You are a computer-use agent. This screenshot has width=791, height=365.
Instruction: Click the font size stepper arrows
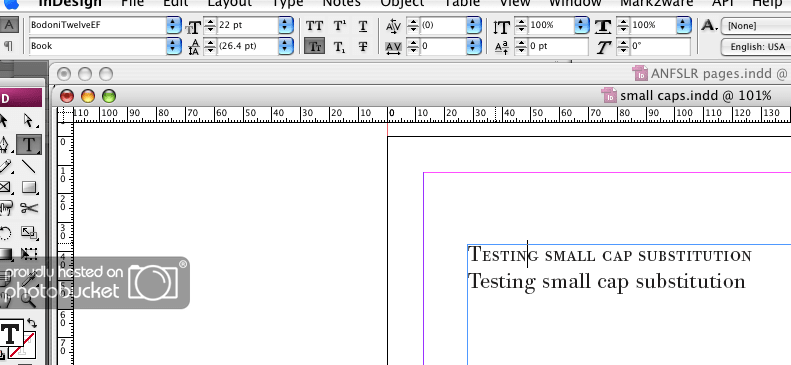(x=210, y=25)
